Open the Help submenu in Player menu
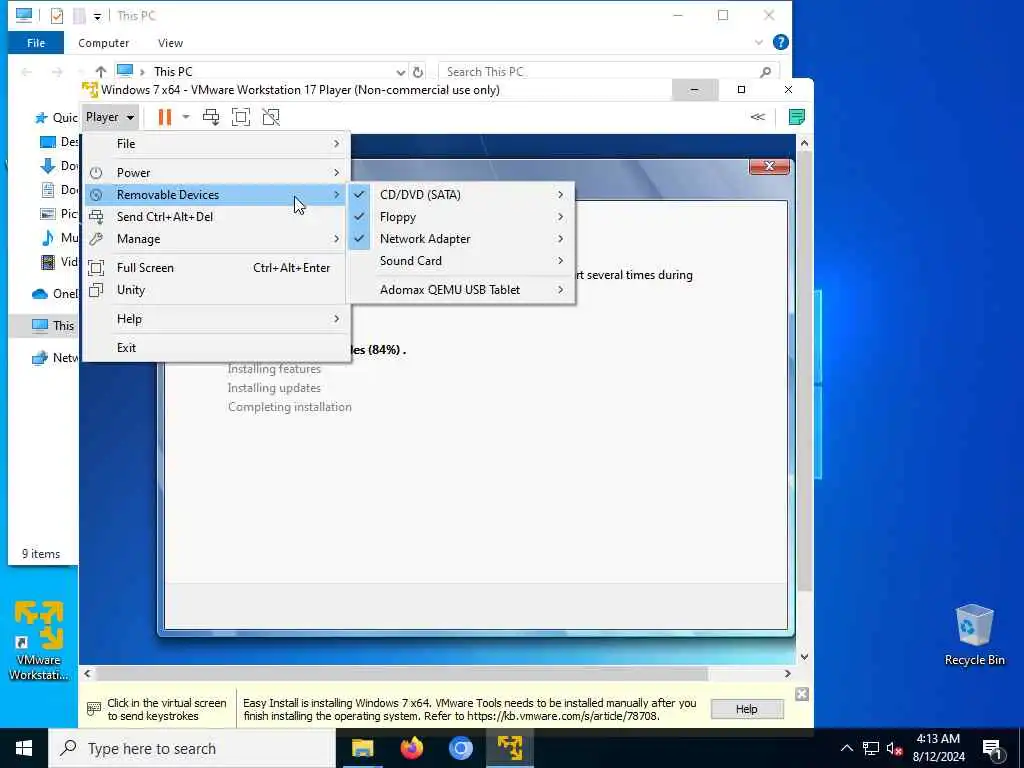1024x768 pixels. click(x=217, y=319)
